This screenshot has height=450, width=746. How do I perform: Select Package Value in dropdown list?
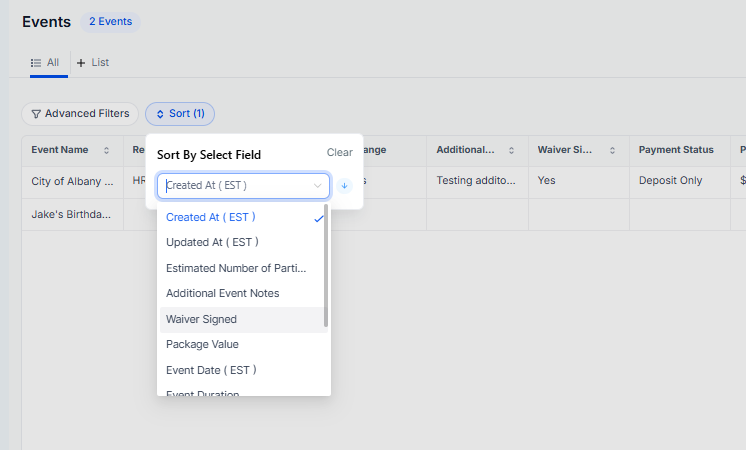[x=202, y=344]
